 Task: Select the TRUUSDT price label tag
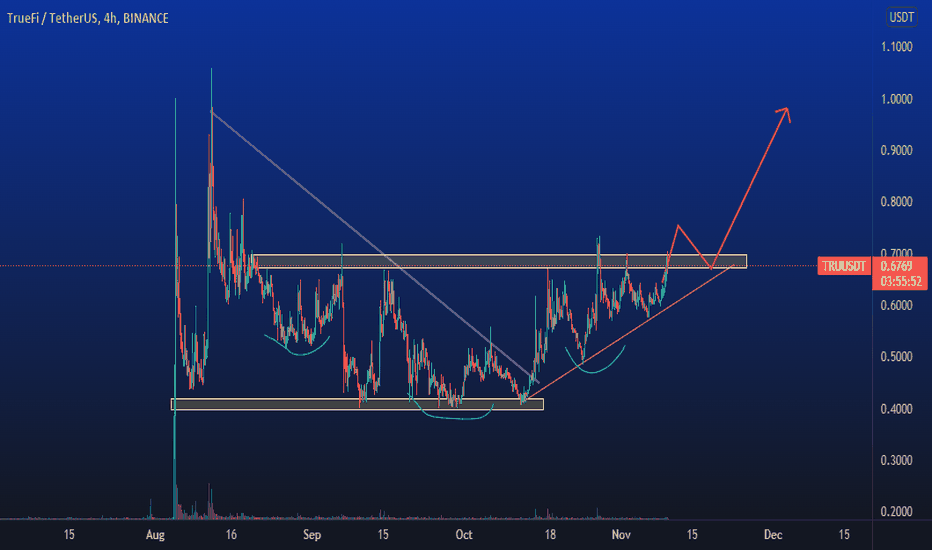tap(844, 266)
